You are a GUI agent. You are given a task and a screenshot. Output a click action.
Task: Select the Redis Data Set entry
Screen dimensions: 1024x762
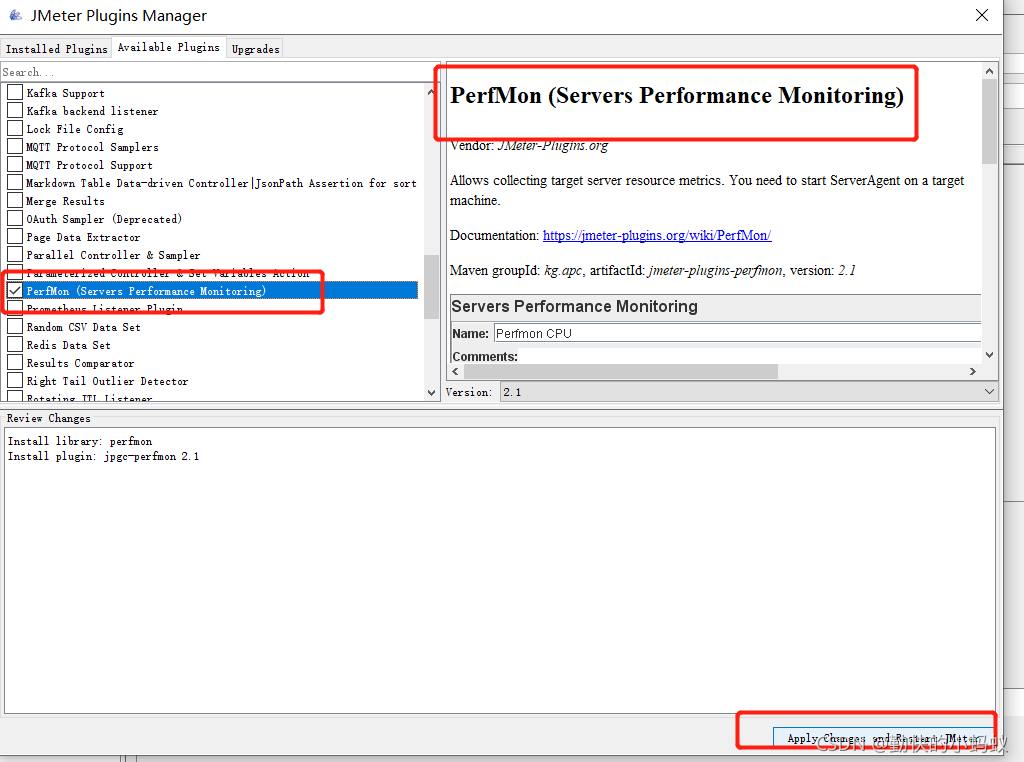(69, 345)
